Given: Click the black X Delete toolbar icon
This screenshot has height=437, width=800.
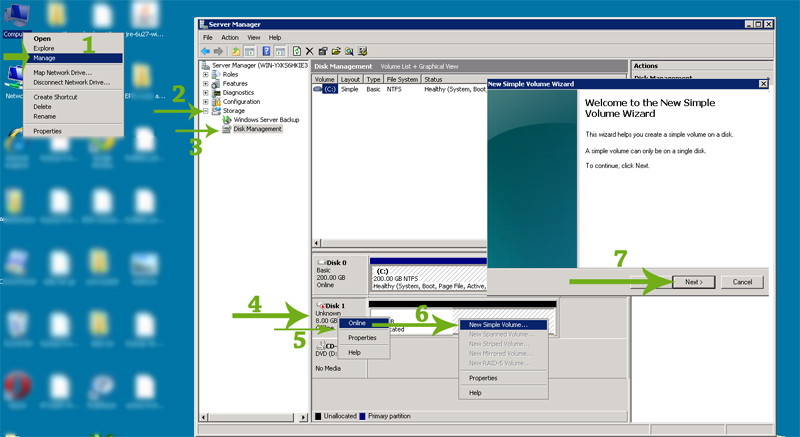Looking at the screenshot, I should coord(309,51).
